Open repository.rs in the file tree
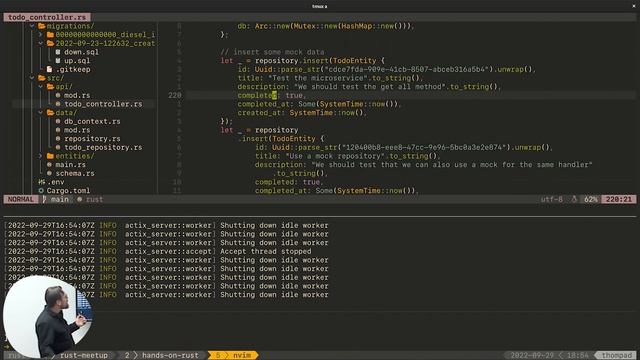 point(92,139)
